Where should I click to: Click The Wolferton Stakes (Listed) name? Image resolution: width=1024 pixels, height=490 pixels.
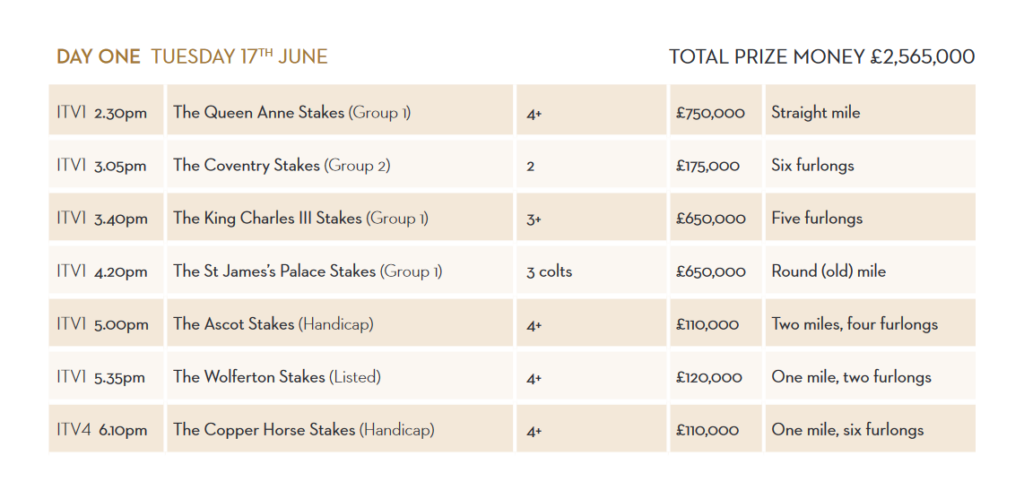(x=277, y=377)
